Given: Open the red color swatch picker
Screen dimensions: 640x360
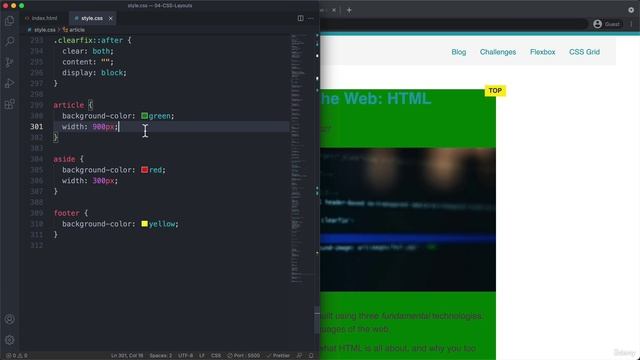Looking at the screenshot, I should click(x=144, y=170).
